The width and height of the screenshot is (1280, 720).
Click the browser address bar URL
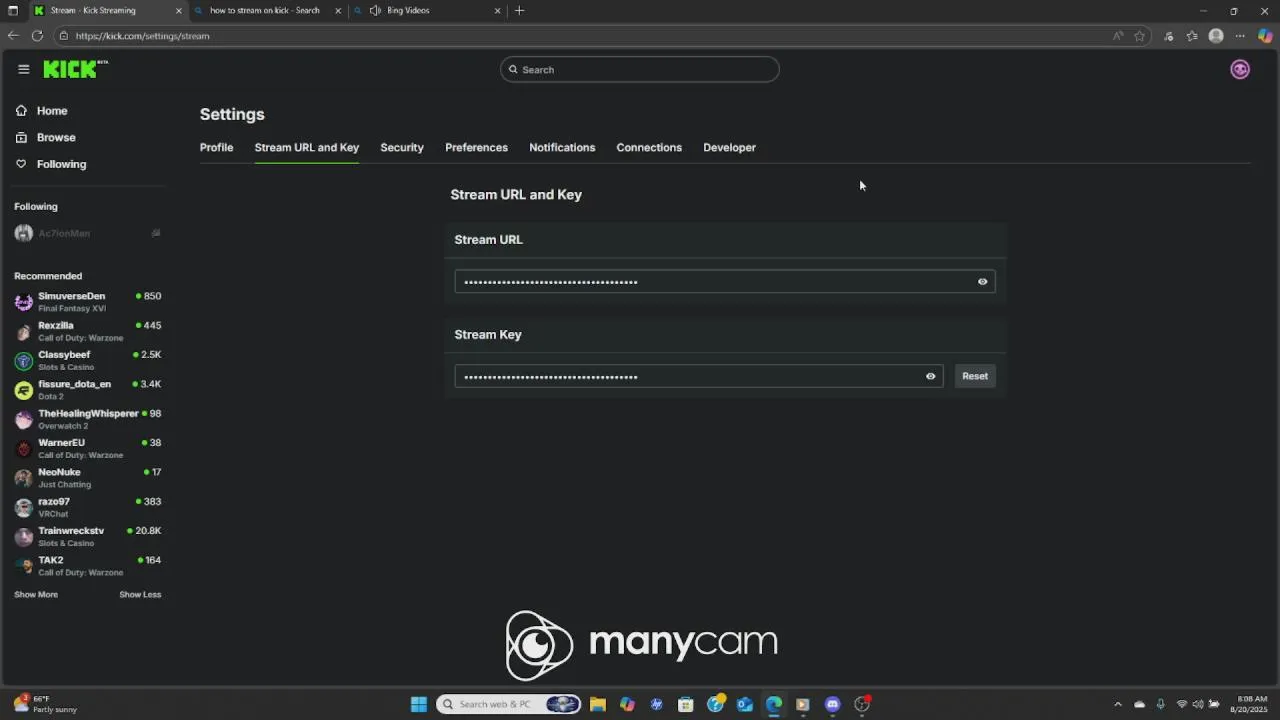pyautogui.click(x=142, y=36)
